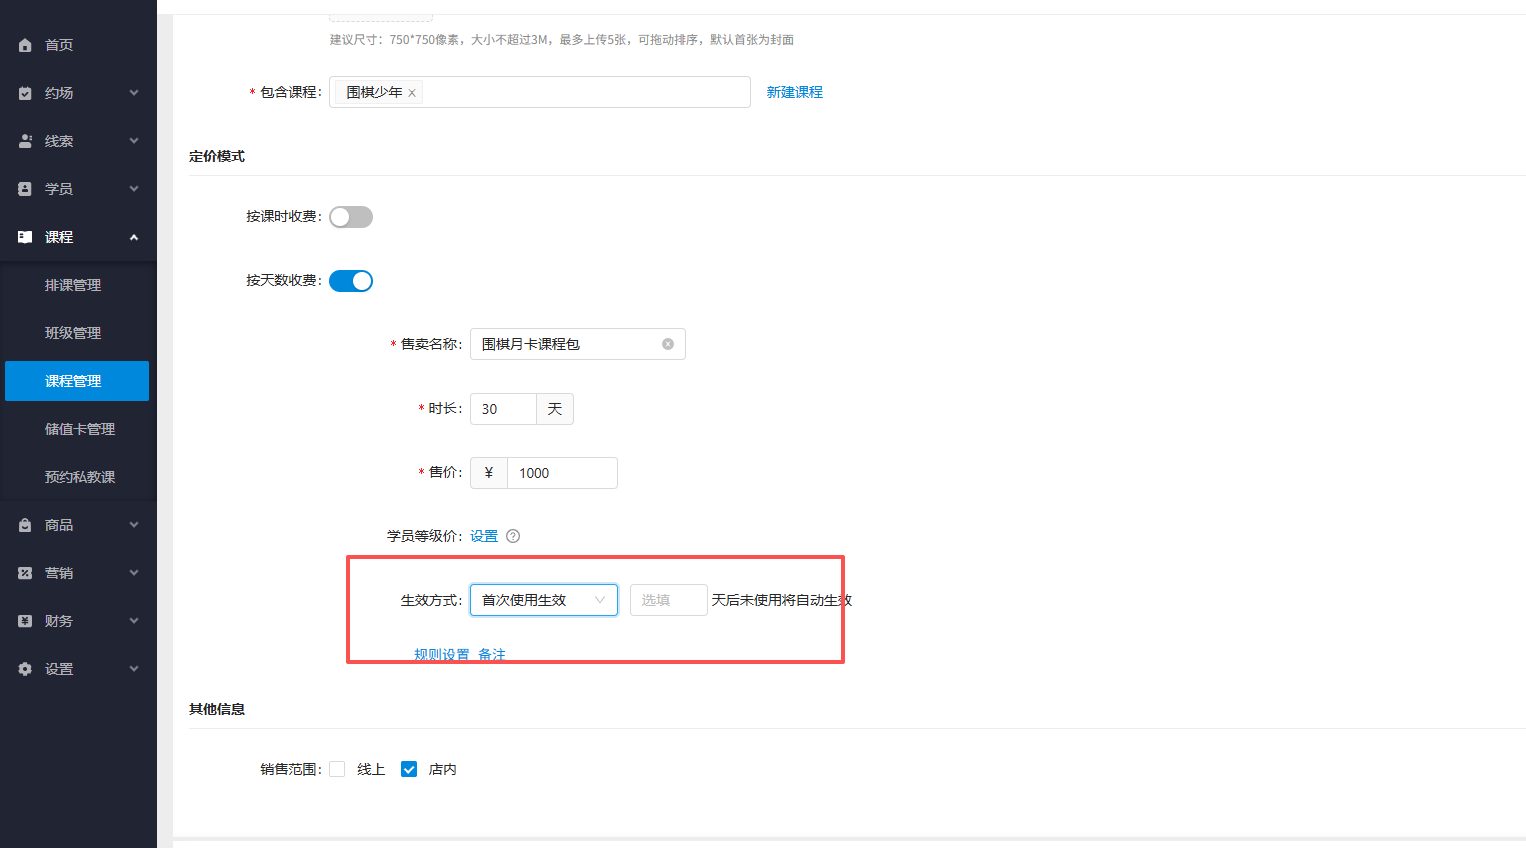
Task: Select the 营销 marketing icon
Action: [x=24, y=572]
